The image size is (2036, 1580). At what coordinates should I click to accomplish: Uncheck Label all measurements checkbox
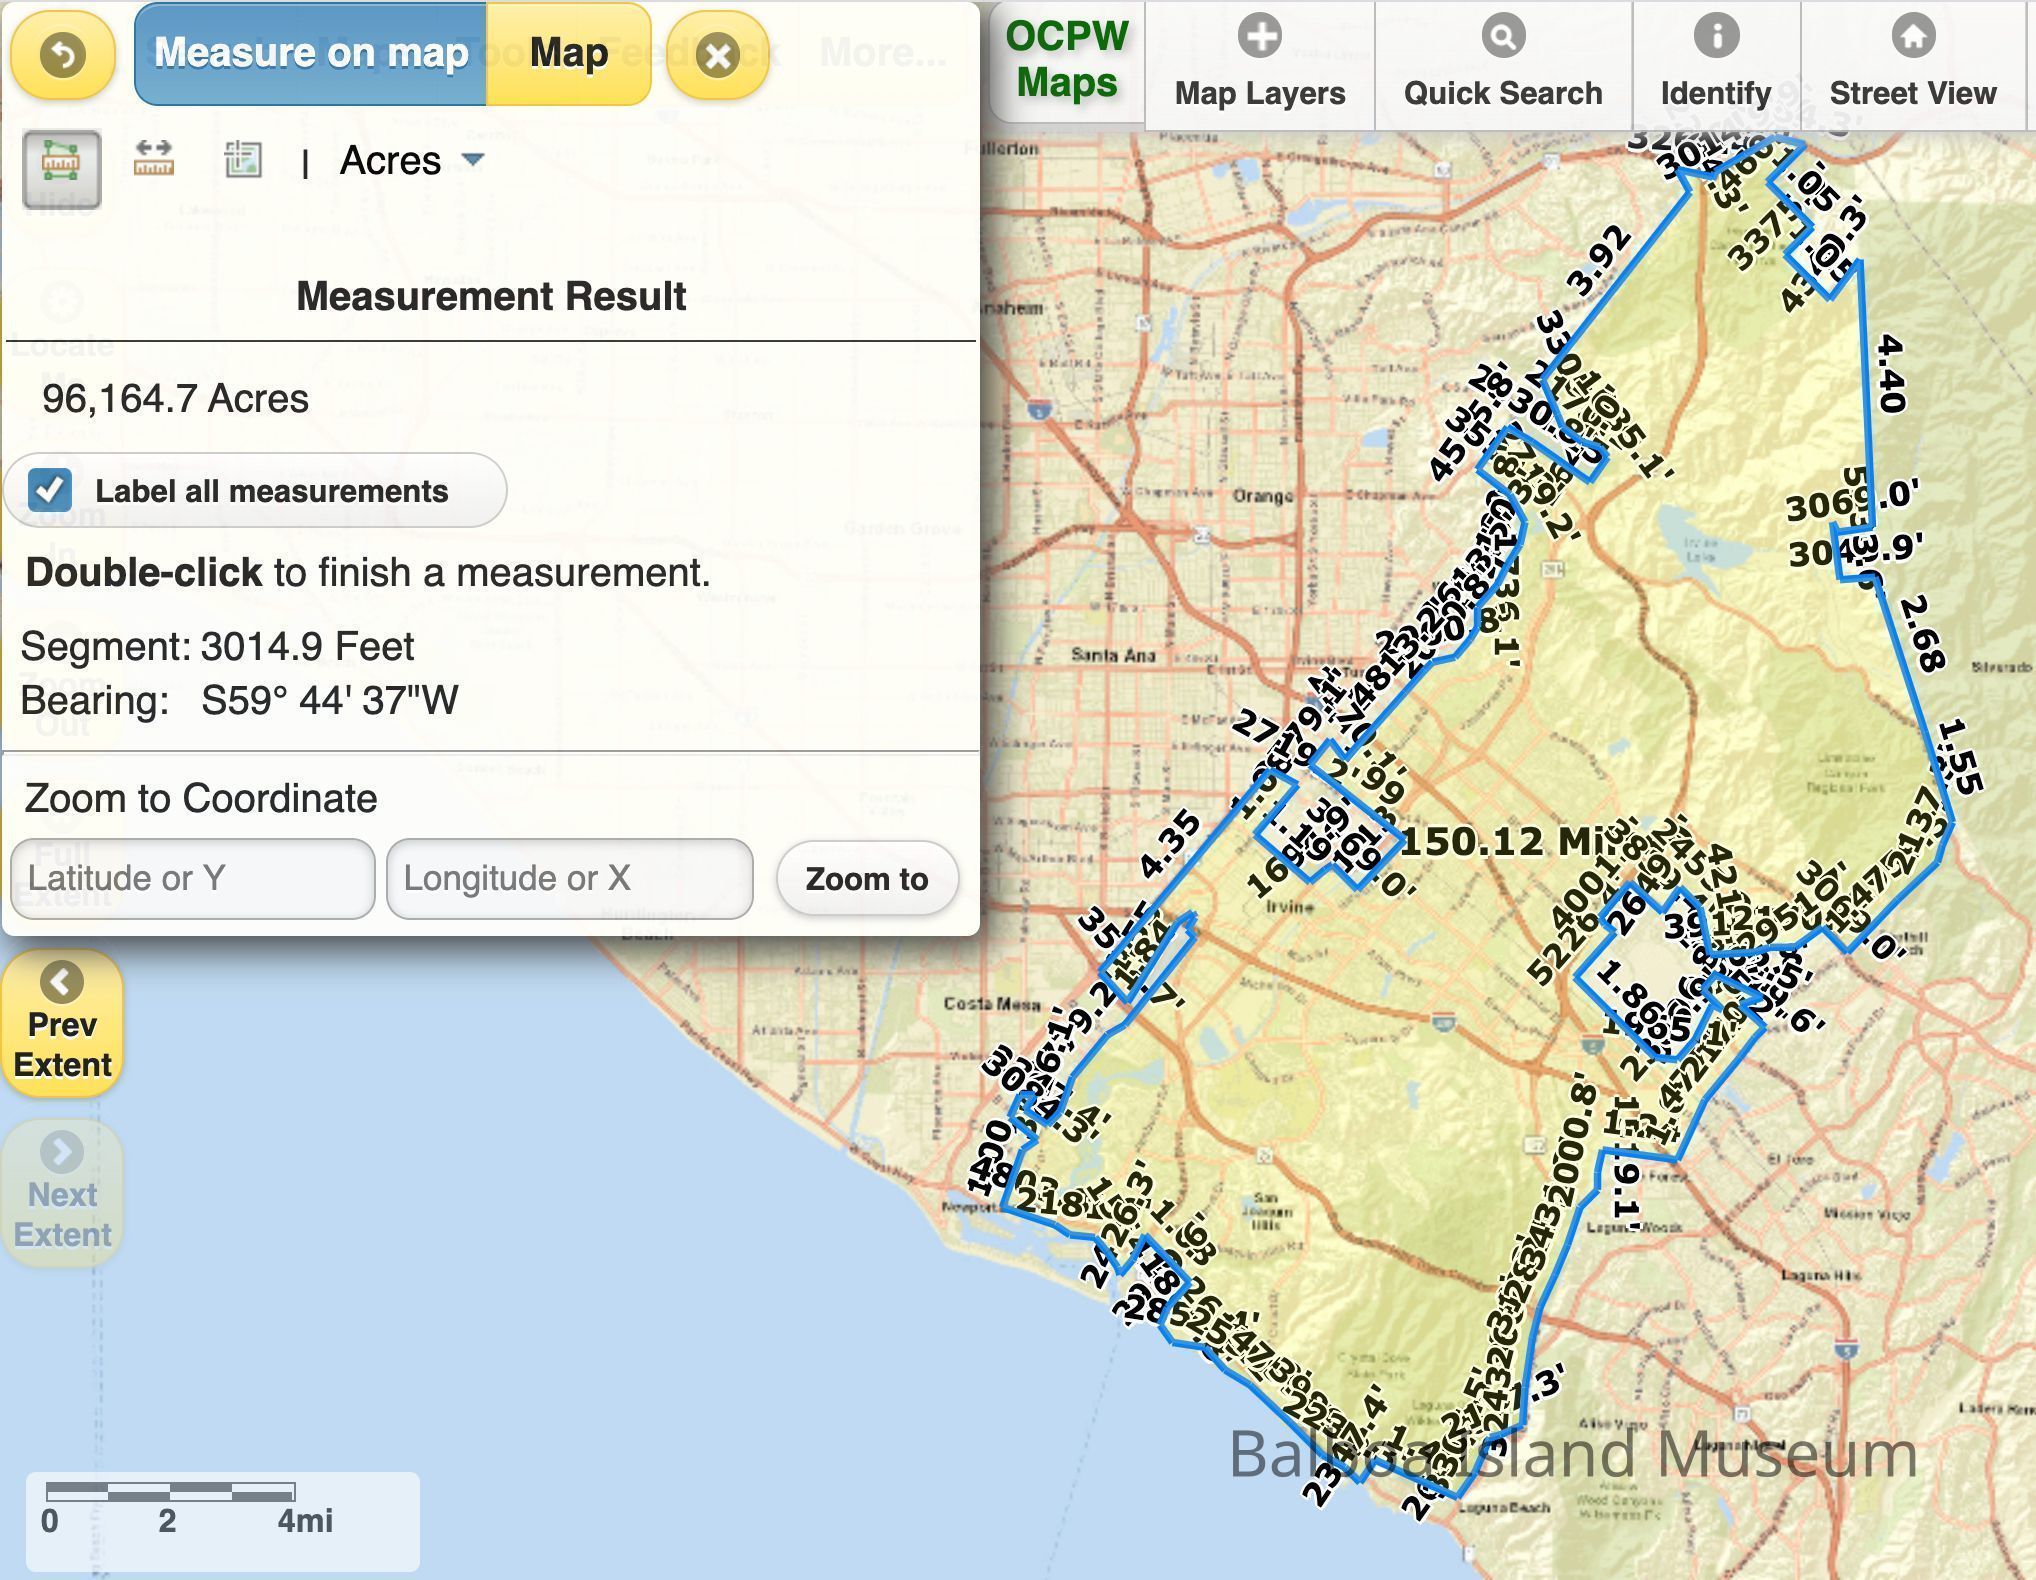point(50,490)
